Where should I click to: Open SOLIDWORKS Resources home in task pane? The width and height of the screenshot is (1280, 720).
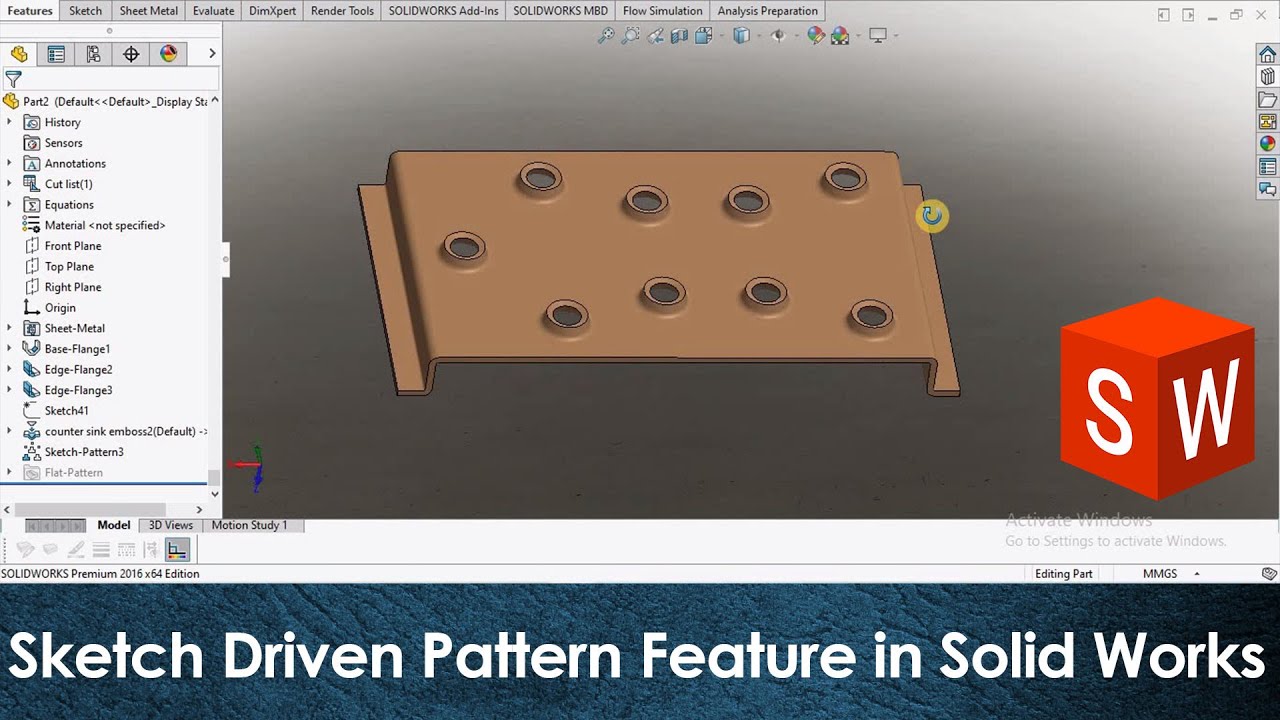pyautogui.click(x=1267, y=55)
